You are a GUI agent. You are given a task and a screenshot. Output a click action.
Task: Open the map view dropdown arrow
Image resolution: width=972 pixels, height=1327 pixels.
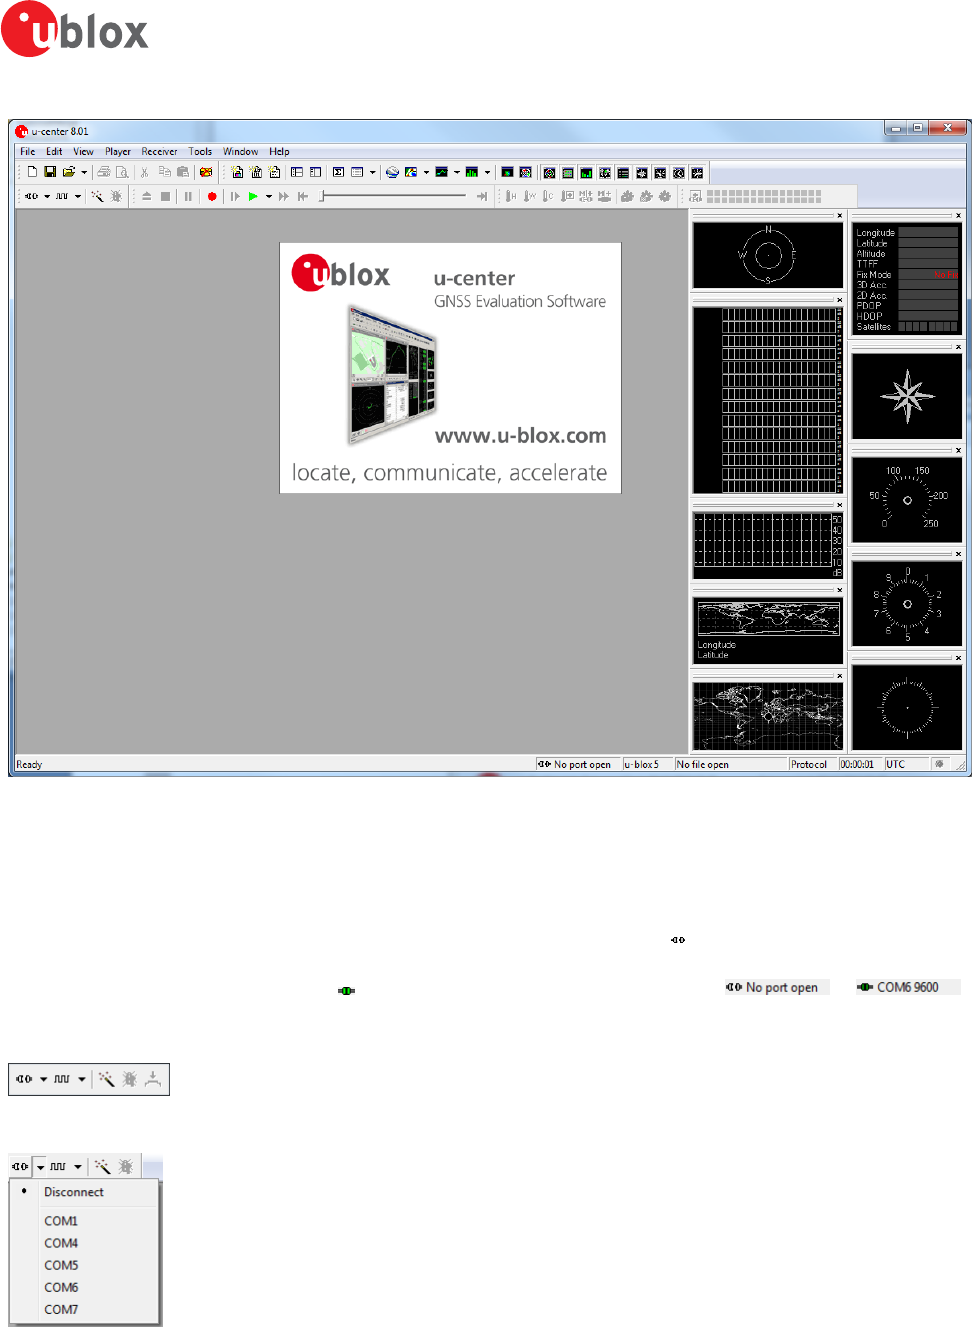(426, 172)
